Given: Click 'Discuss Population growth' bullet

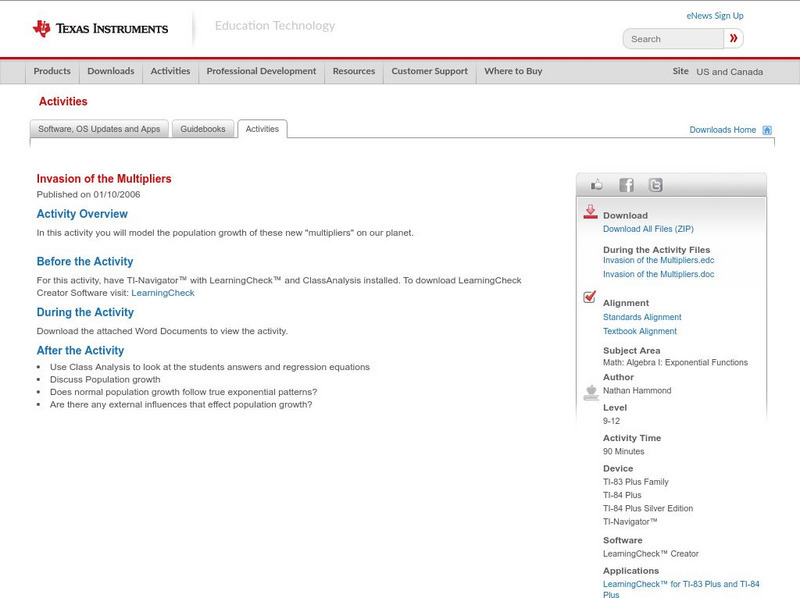Looking at the screenshot, I should [x=105, y=380].
